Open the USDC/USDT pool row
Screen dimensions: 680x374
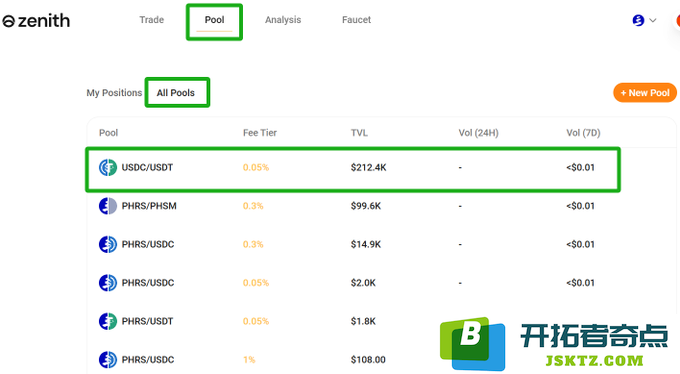(353, 170)
